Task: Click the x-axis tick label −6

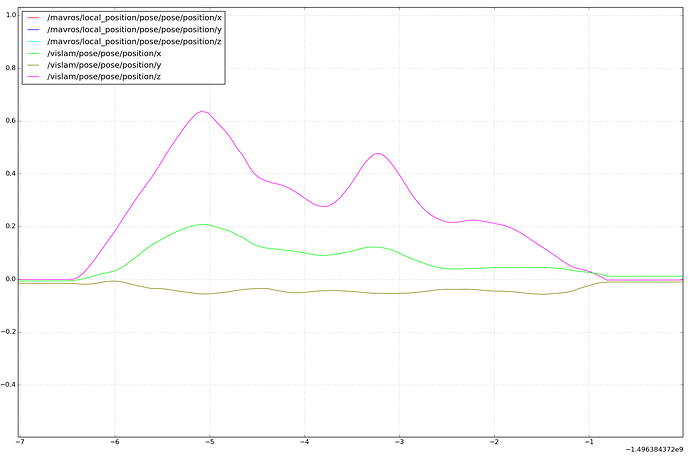Action: [114, 441]
